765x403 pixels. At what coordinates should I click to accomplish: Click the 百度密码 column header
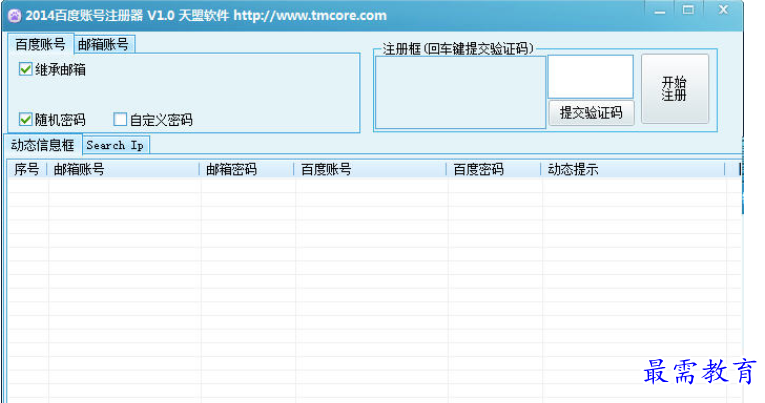point(494,169)
